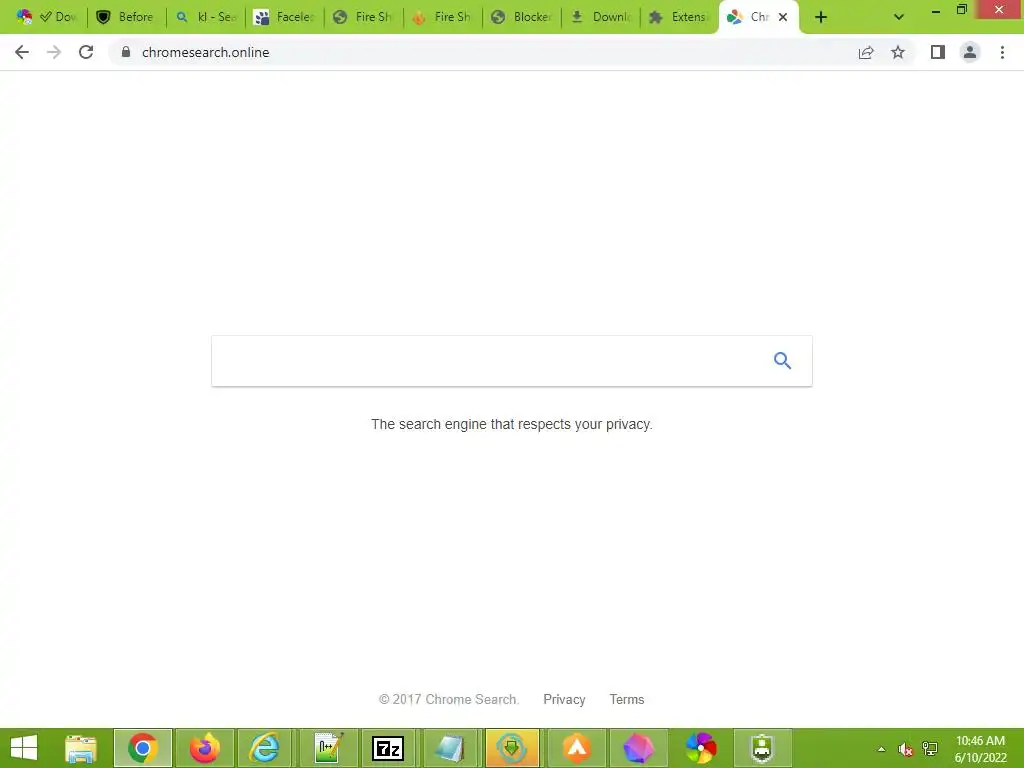Close the active Chrome Search tab
Image resolution: width=1024 pixels, height=768 pixels.
point(783,18)
